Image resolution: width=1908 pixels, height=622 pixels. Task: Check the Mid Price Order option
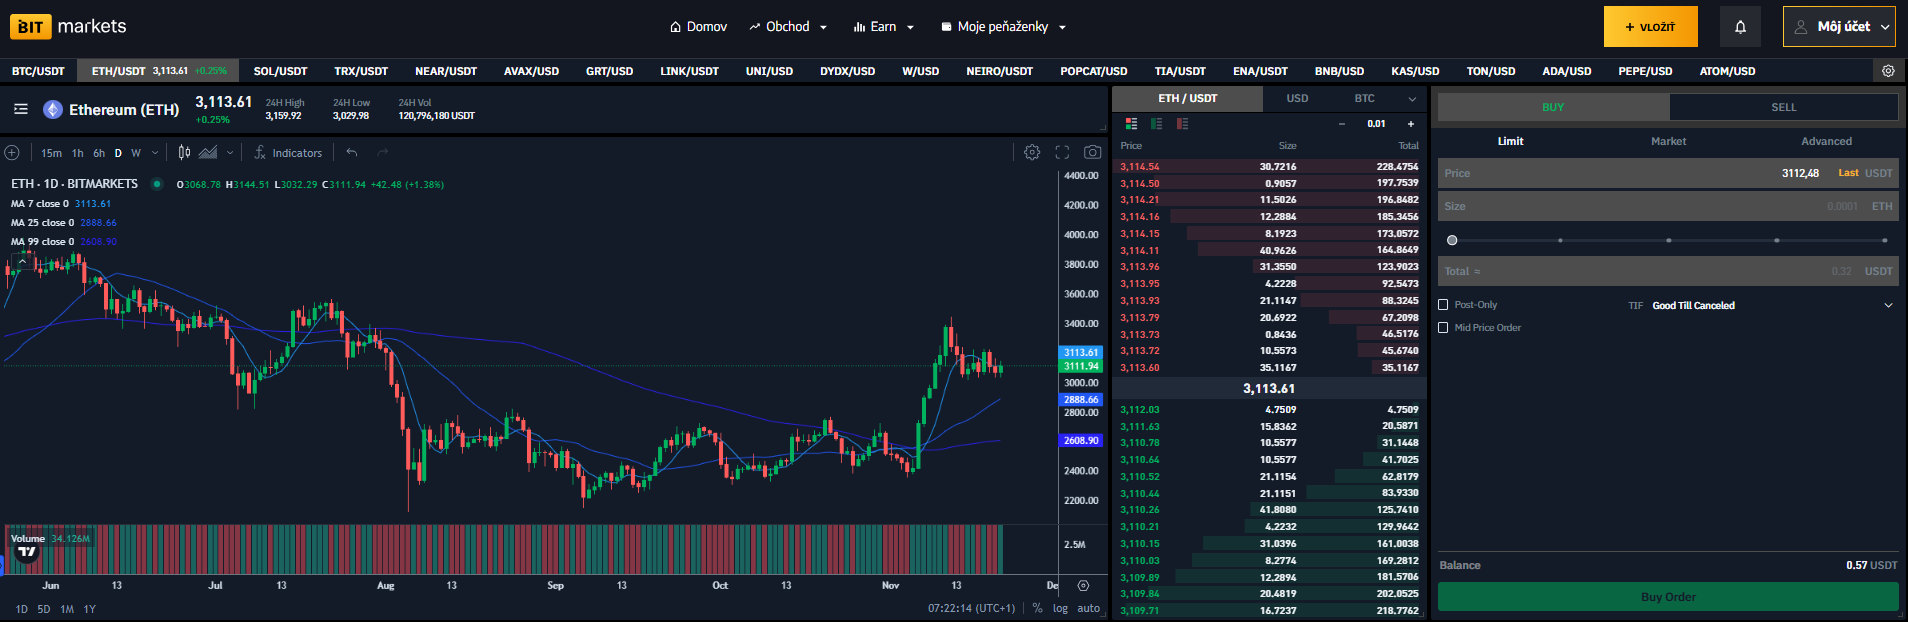(1443, 328)
